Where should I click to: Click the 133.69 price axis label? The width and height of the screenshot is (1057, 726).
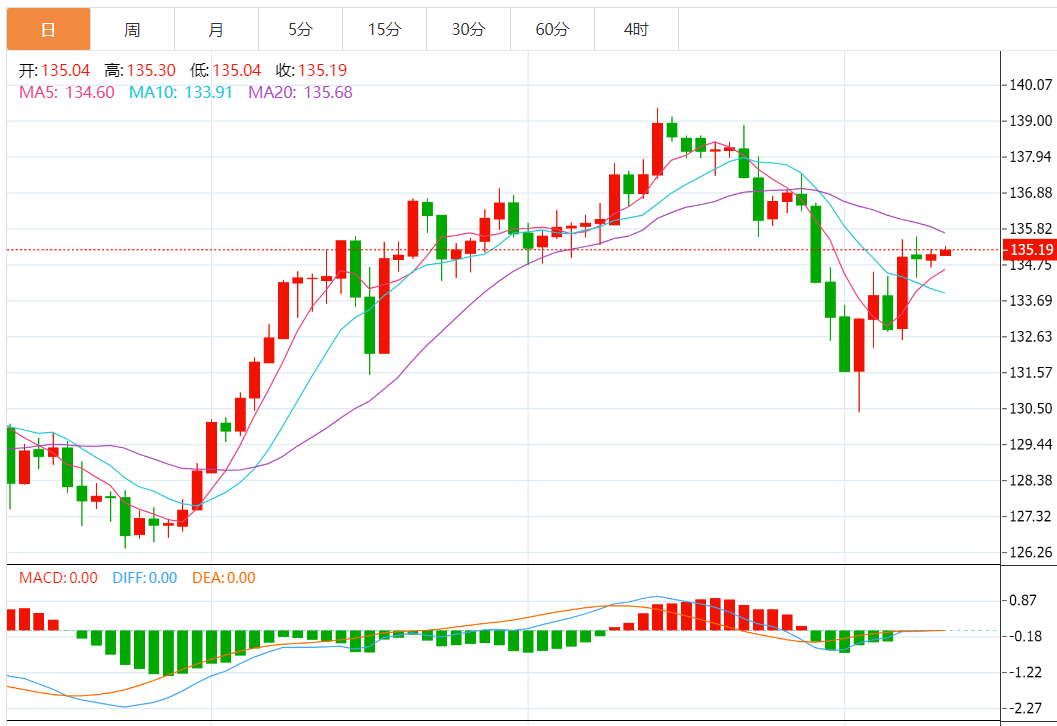[x=1031, y=301]
